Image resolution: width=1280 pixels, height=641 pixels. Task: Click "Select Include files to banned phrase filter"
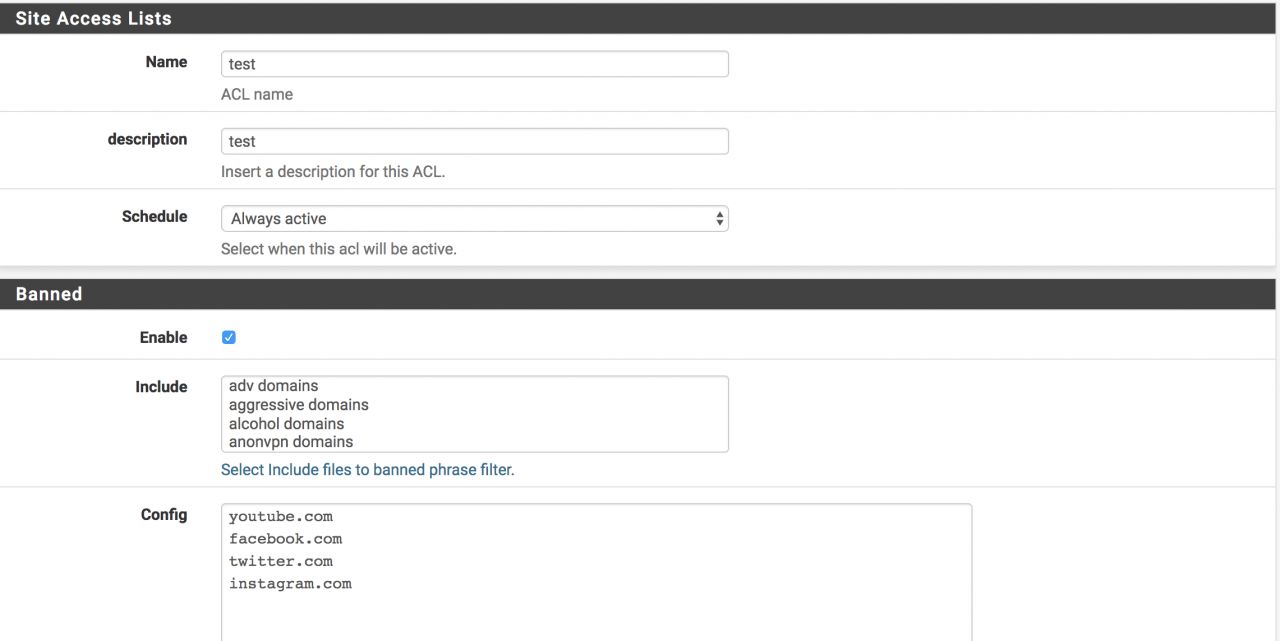[367, 469]
